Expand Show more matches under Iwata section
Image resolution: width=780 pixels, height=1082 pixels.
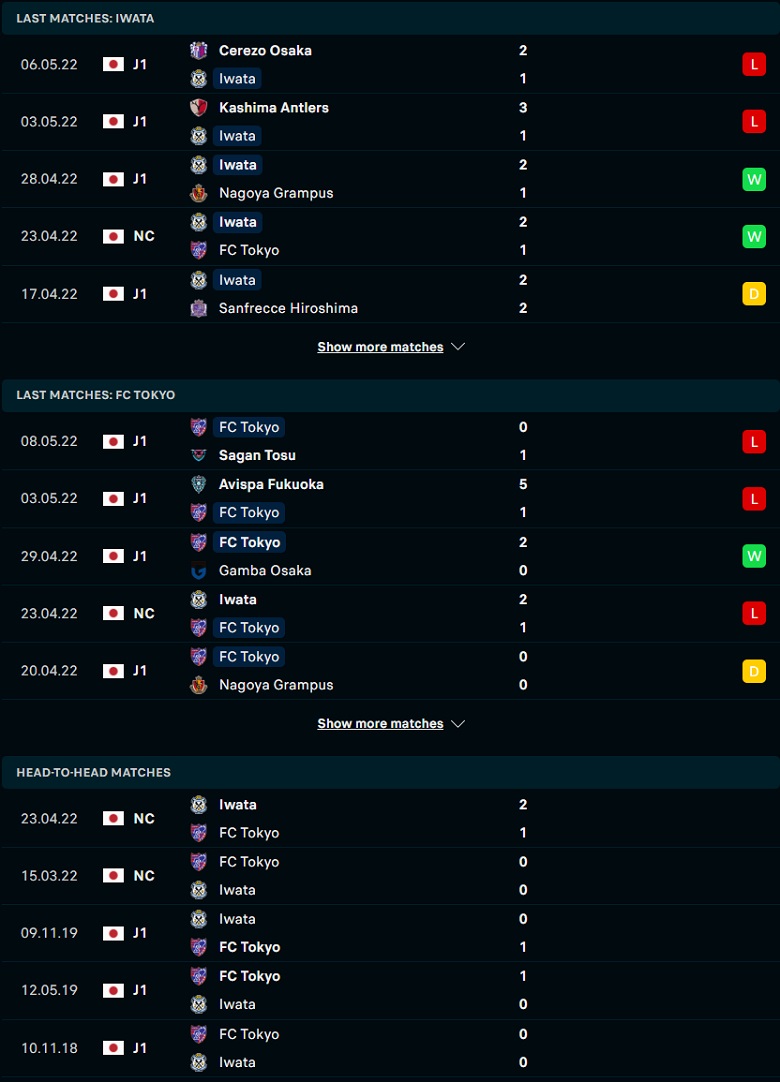(380, 347)
